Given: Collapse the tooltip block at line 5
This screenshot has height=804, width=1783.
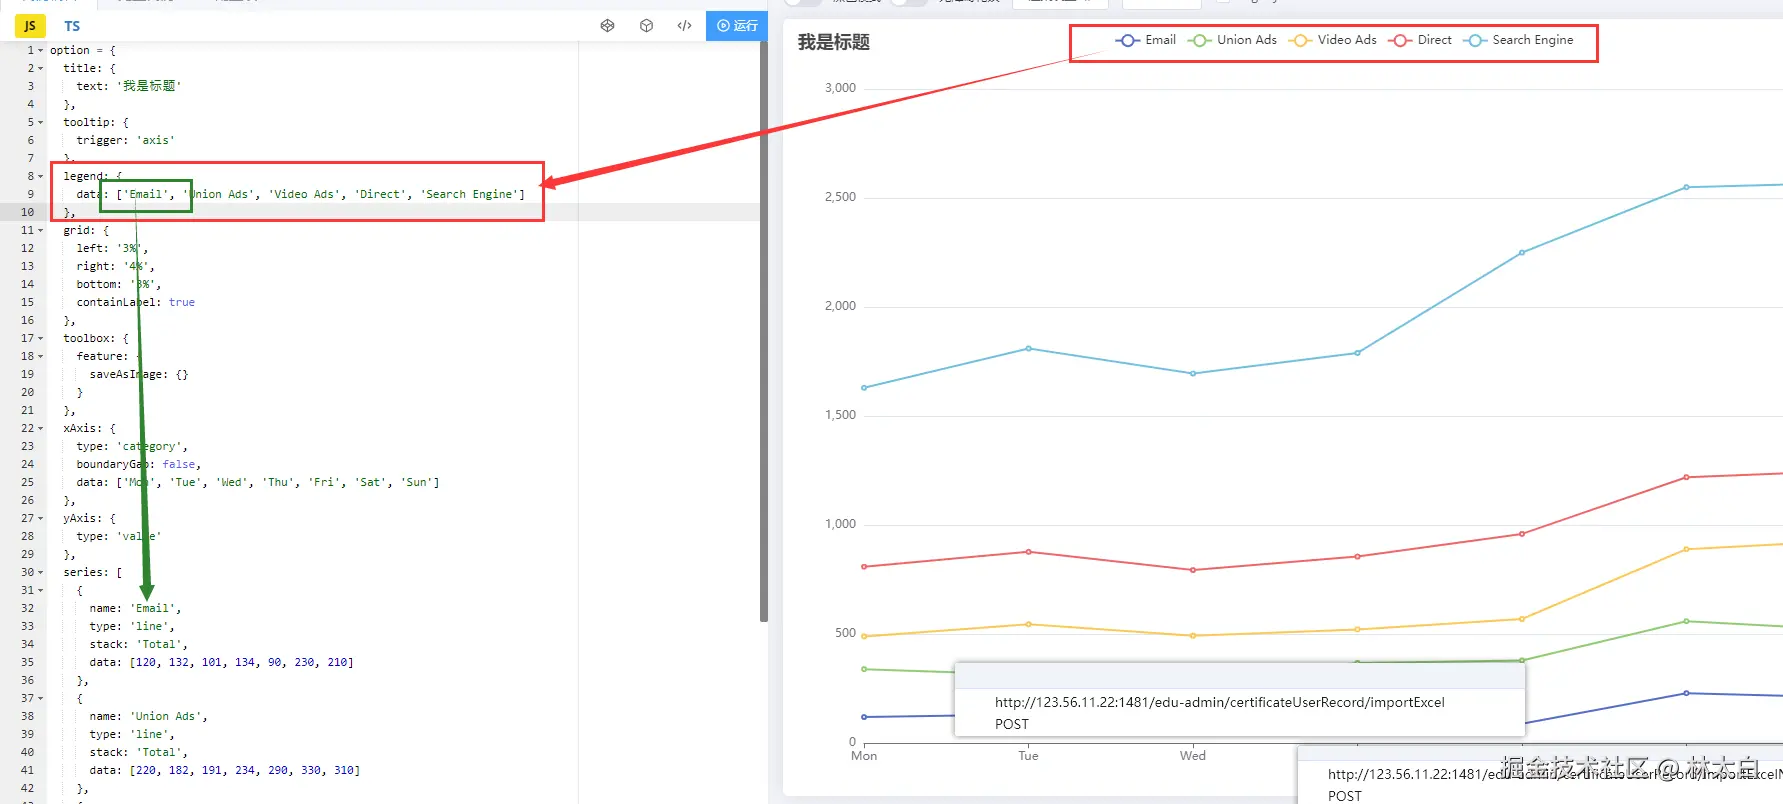Looking at the screenshot, I should 40,122.
